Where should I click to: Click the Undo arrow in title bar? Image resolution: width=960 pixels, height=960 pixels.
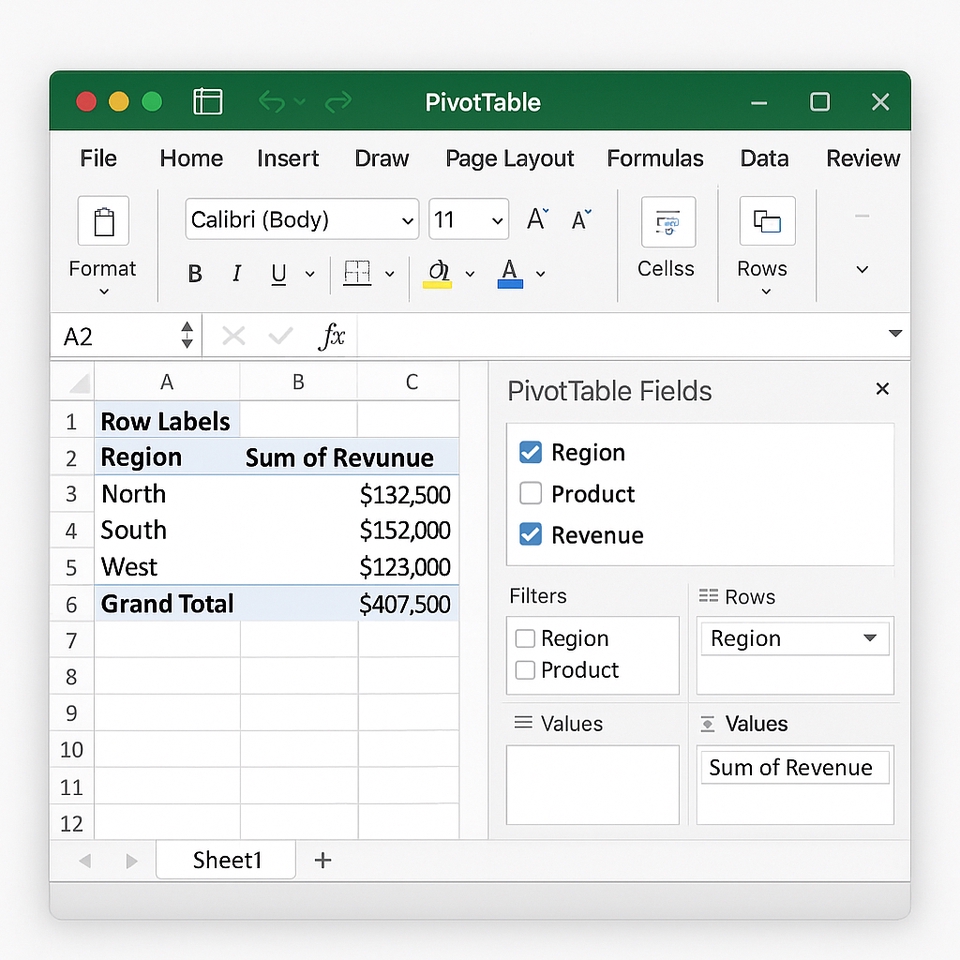(271, 102)
